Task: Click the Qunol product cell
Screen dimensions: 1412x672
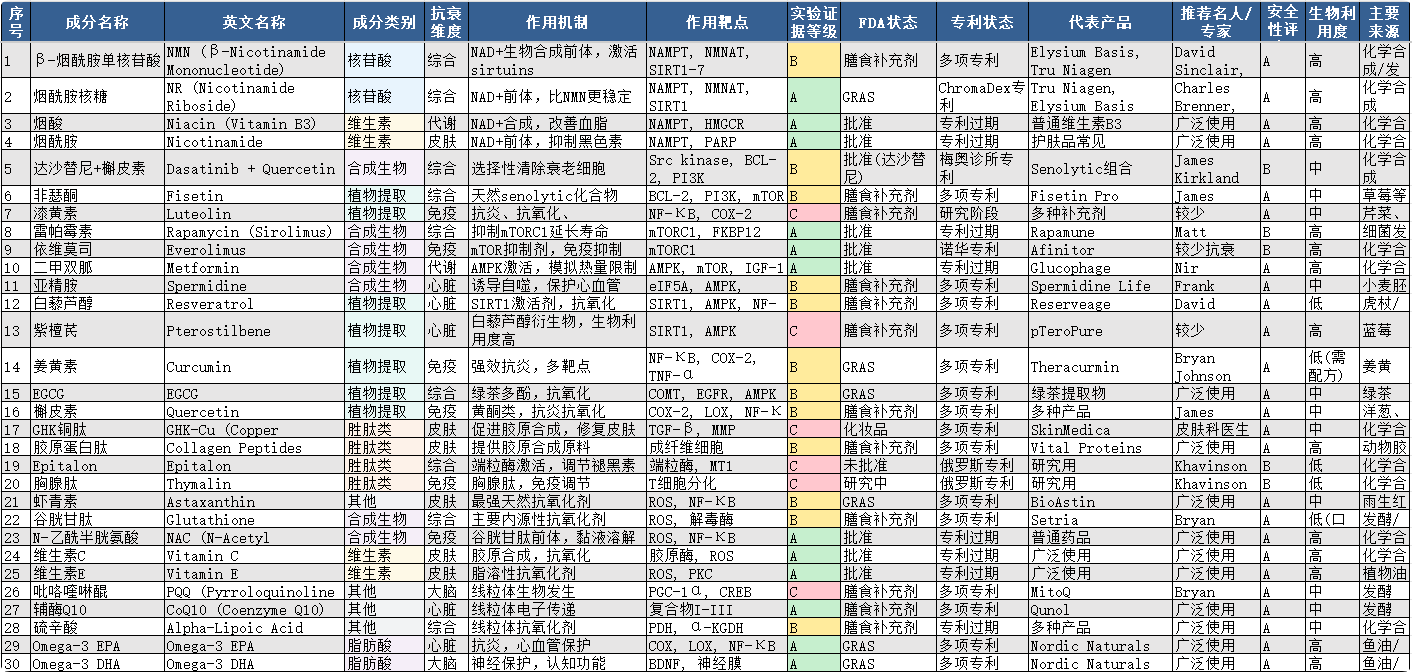Action: [1100, 609]
